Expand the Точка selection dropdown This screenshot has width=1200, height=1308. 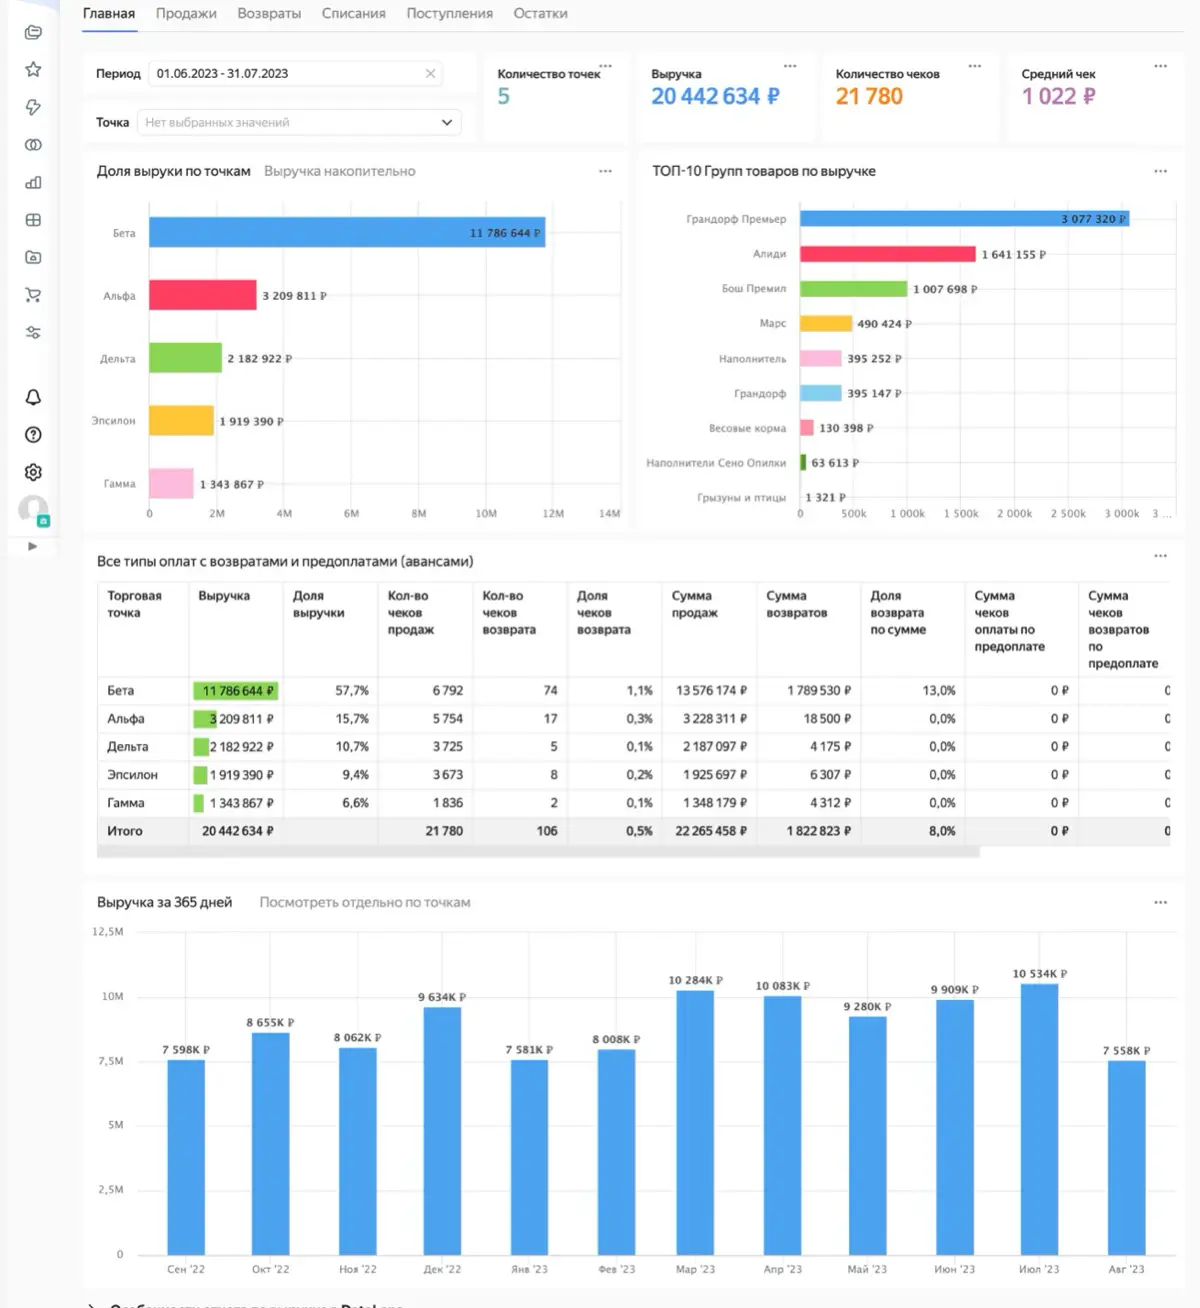pos(446,122)
